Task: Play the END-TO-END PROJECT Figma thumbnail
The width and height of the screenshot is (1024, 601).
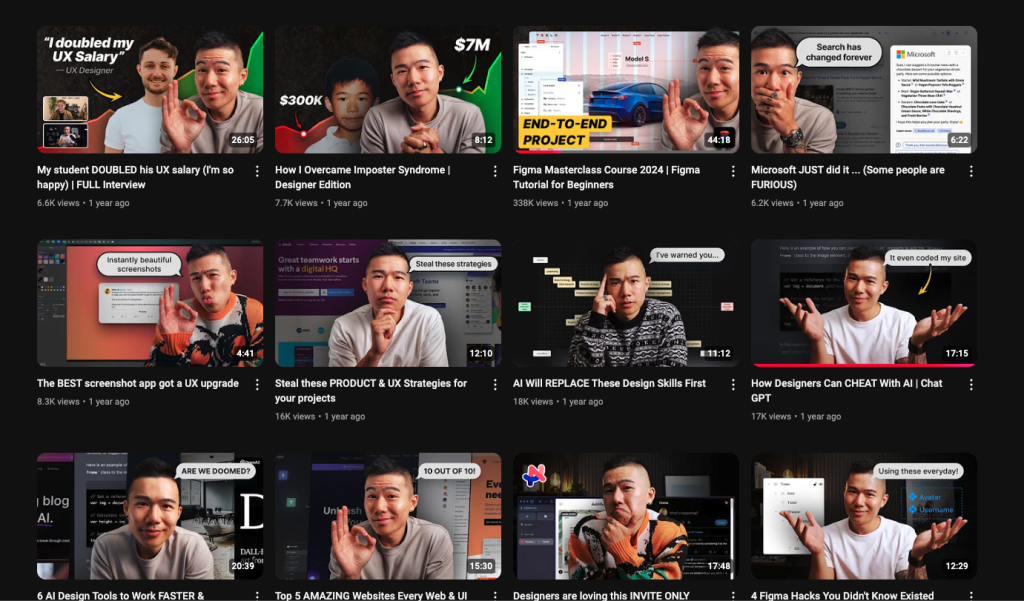Action: pyautogui.click(x=626, y=89)
